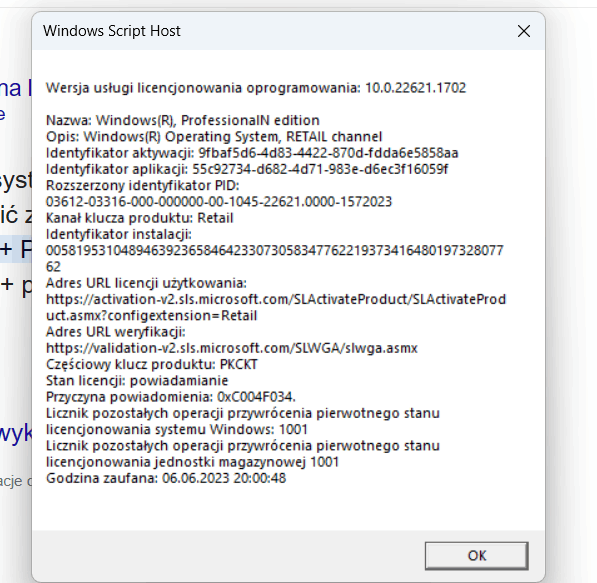Click the 'Przyczyna powiadomienia: 0xC004F034' line
This screenshot has height=583, width=597.
click(171, 397)
